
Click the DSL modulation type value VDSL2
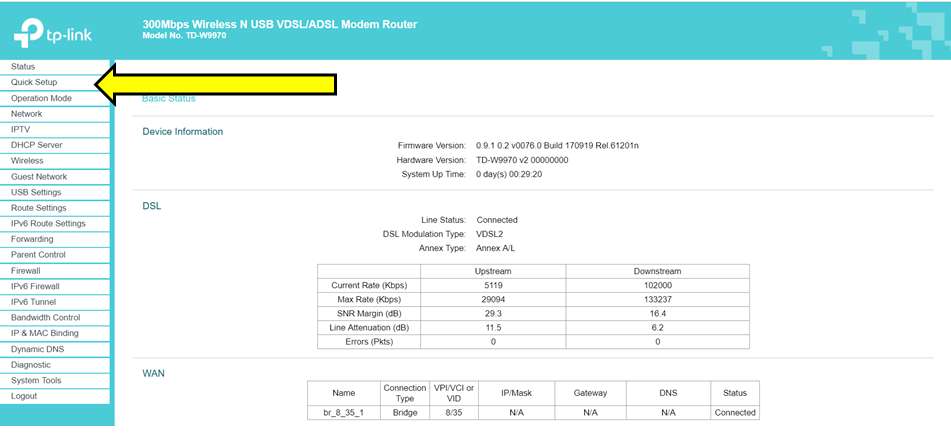click(x=490, y=234)
